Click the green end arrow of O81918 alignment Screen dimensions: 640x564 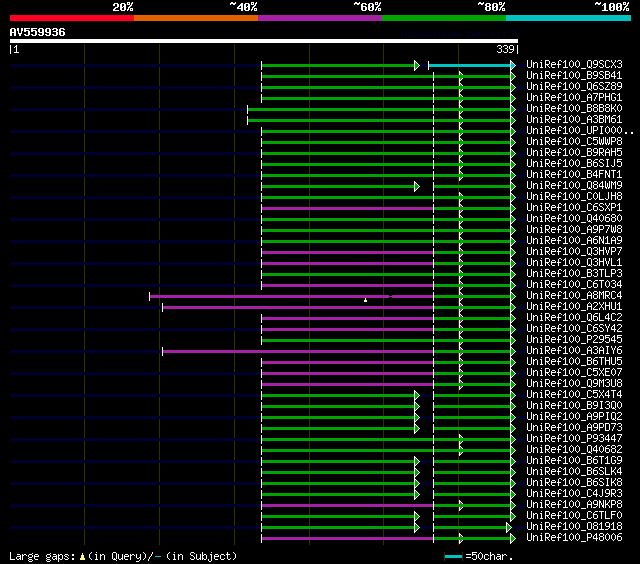(509, 528)
